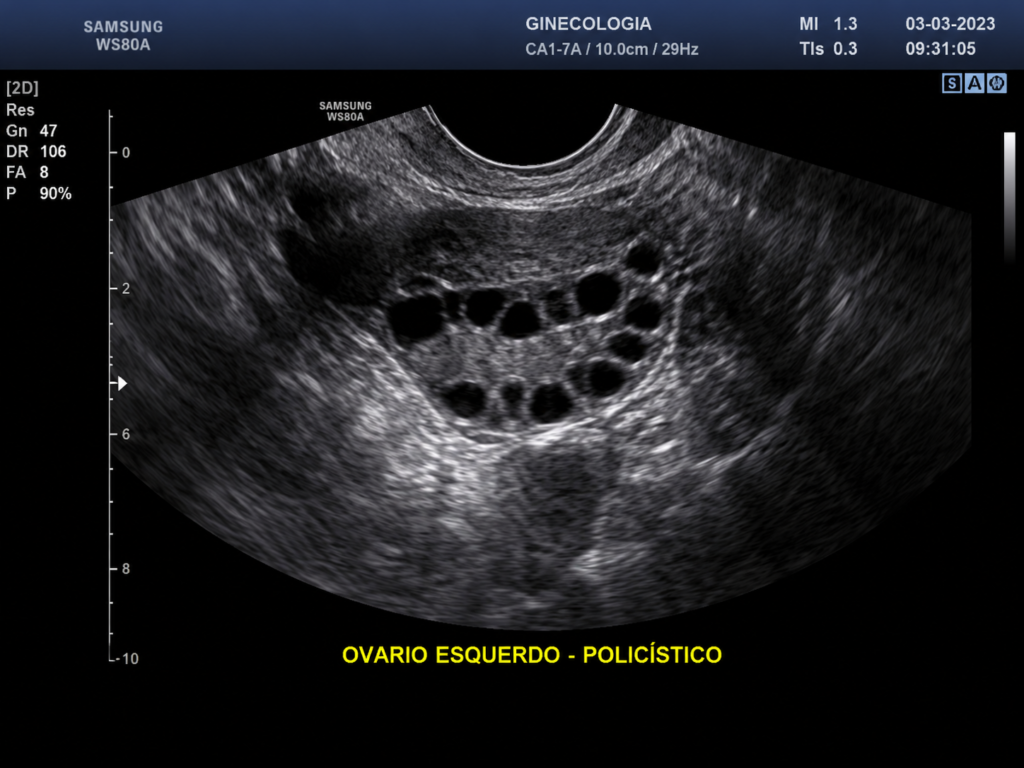Click the depth scale label 2
Image resolution: width=1024 pixels, height=768 pixels.
126,289
